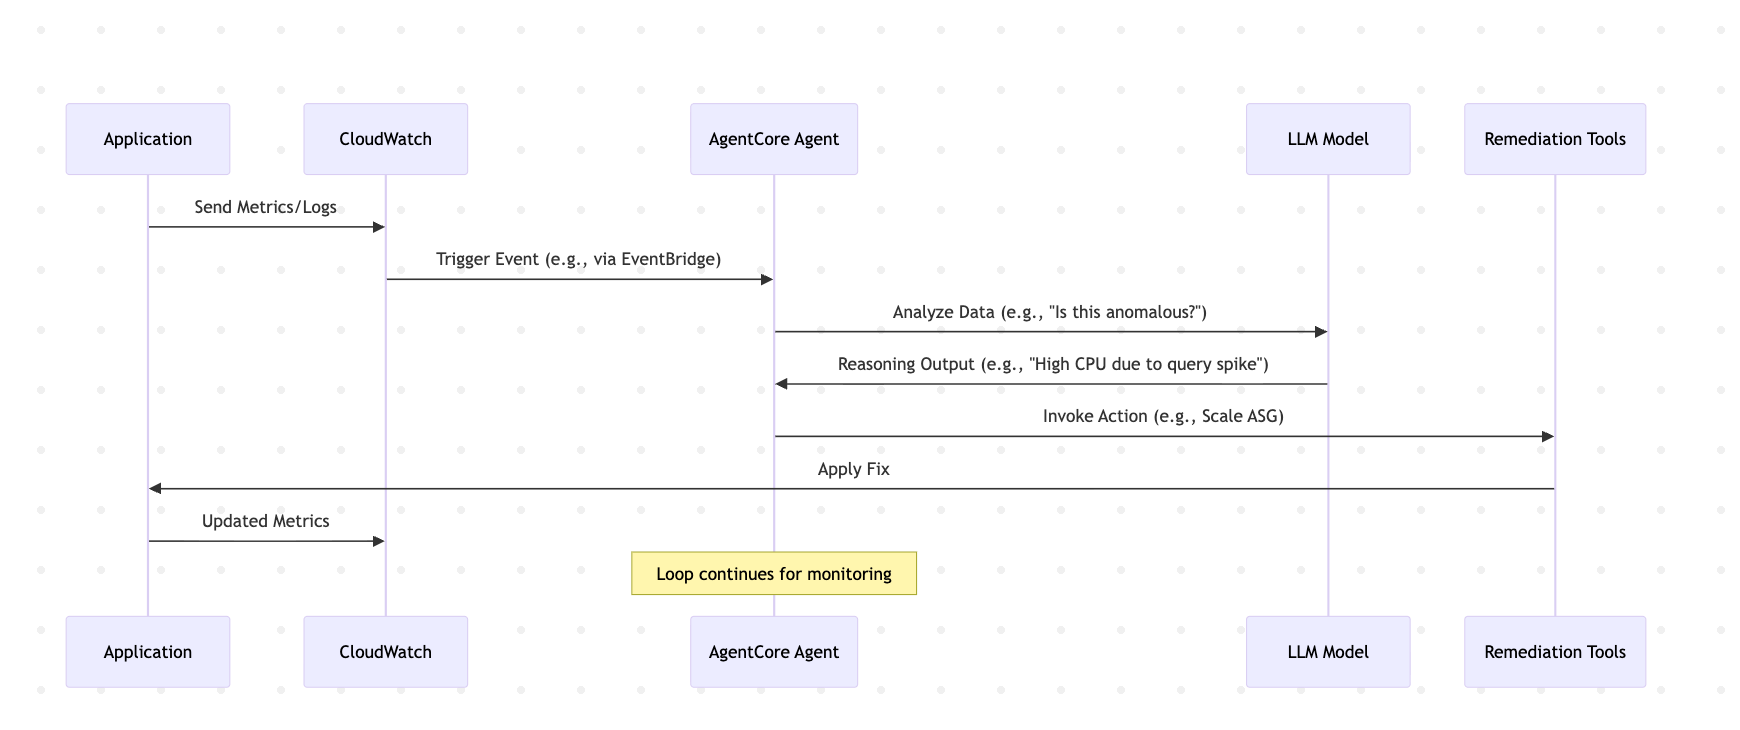Click the bottom Application participant box

coord(148,652)
